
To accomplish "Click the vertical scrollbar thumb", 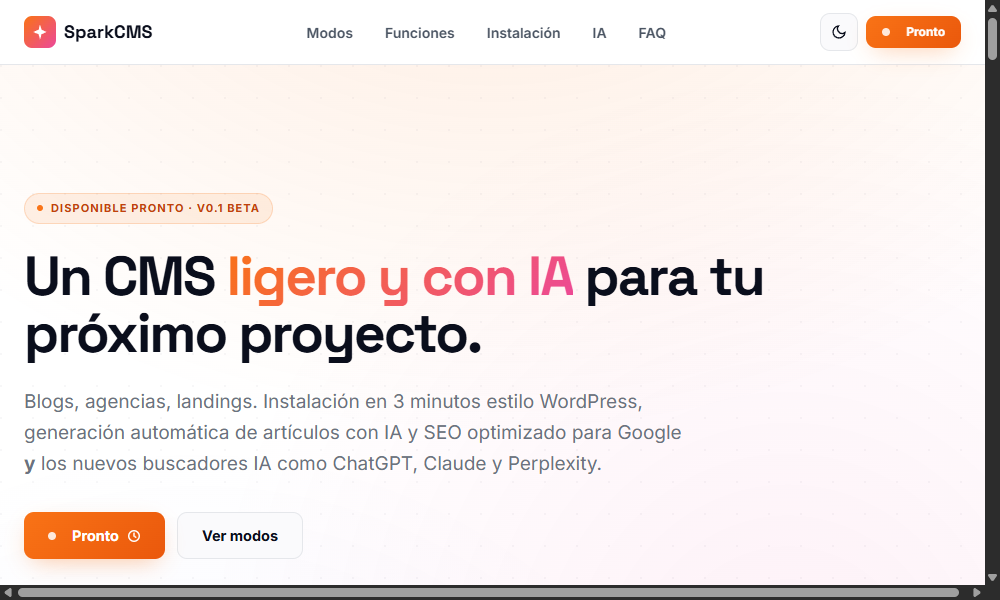I will 992,38.
